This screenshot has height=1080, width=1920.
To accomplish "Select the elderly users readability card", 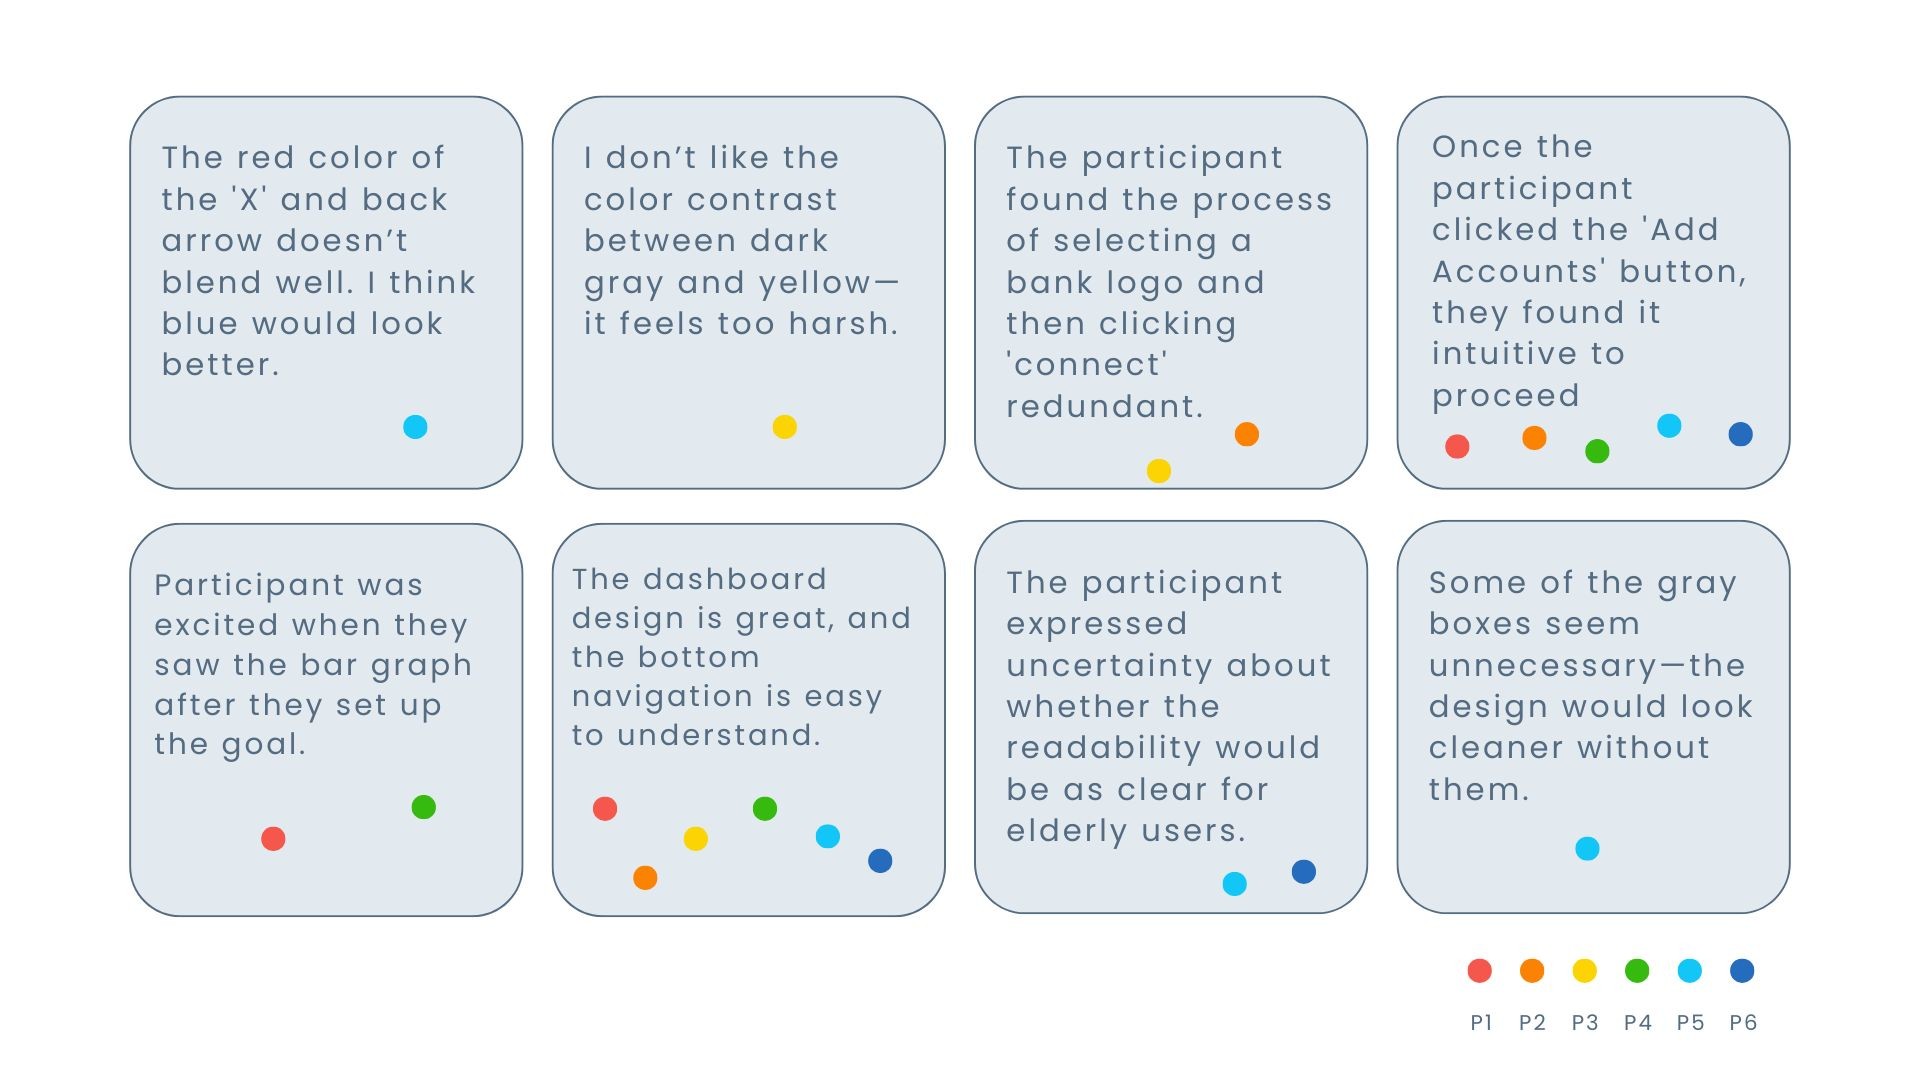I will click(x=1171, y=717).
